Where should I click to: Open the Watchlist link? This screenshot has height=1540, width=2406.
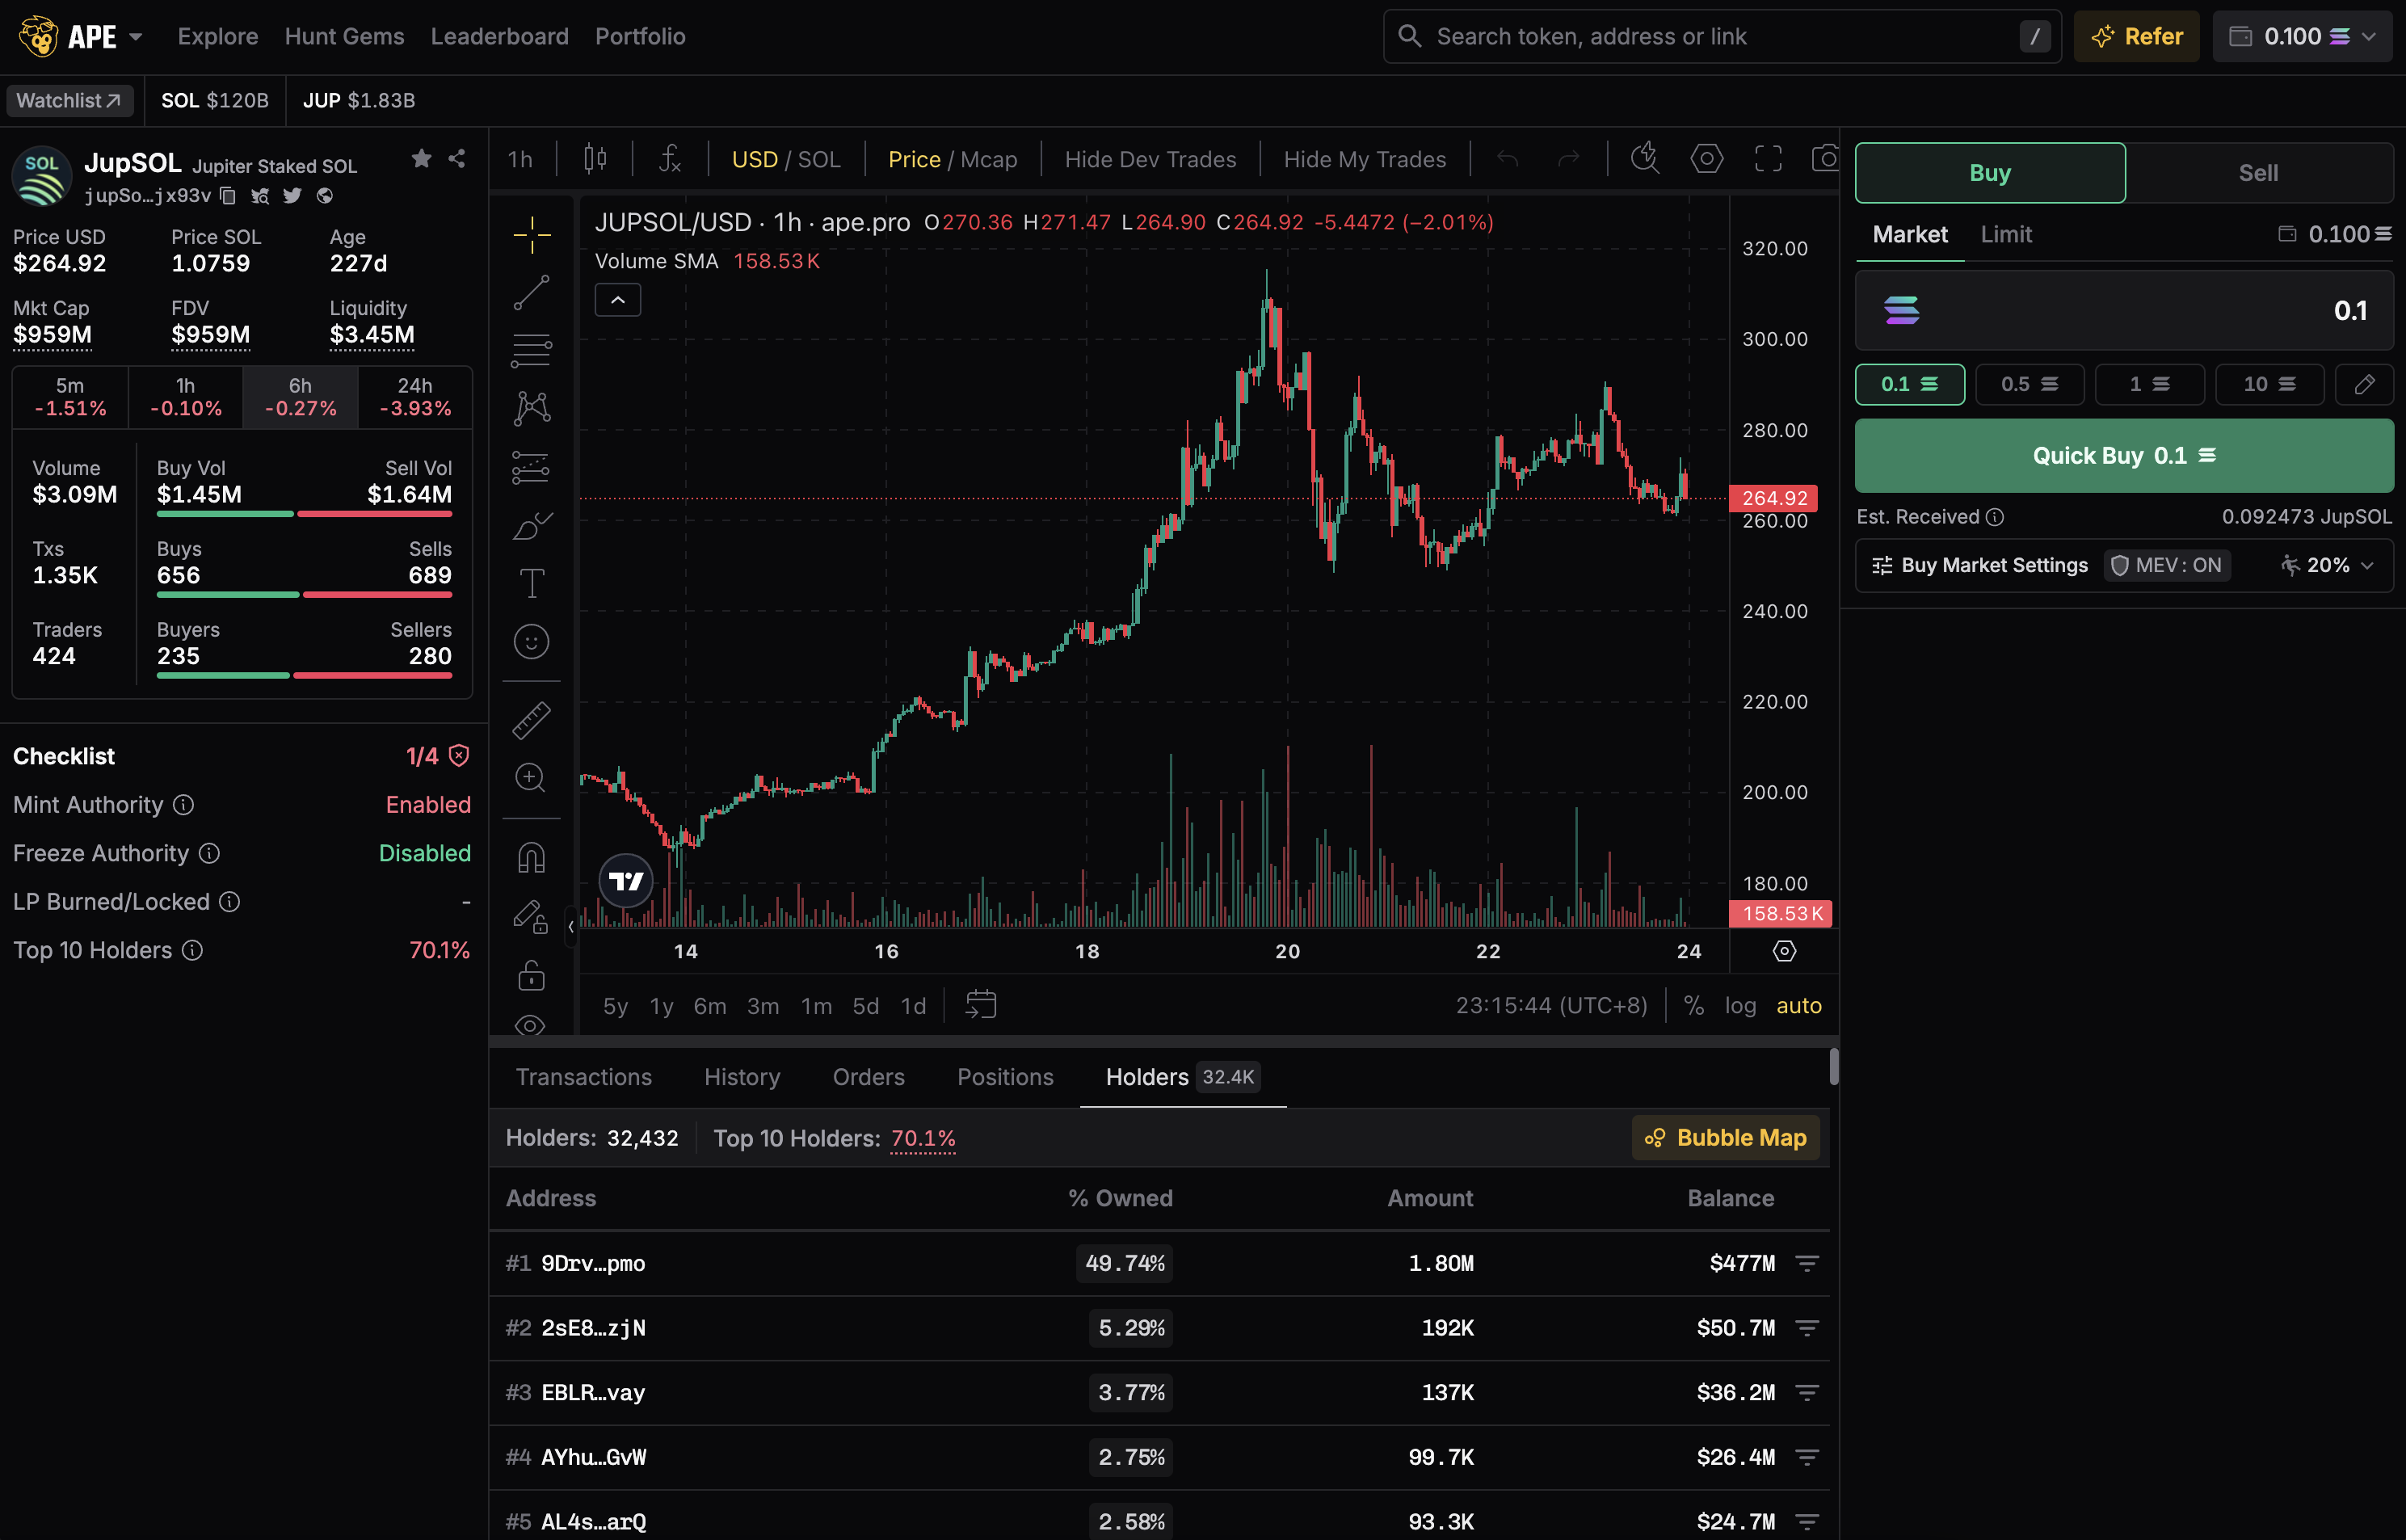pos(69,101)
